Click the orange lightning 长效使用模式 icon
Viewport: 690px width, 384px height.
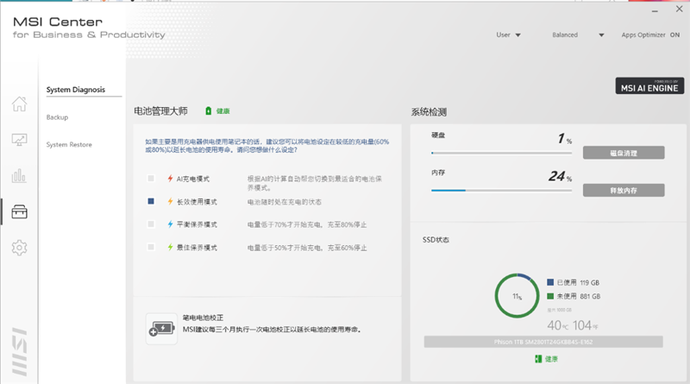pos(170,201)
